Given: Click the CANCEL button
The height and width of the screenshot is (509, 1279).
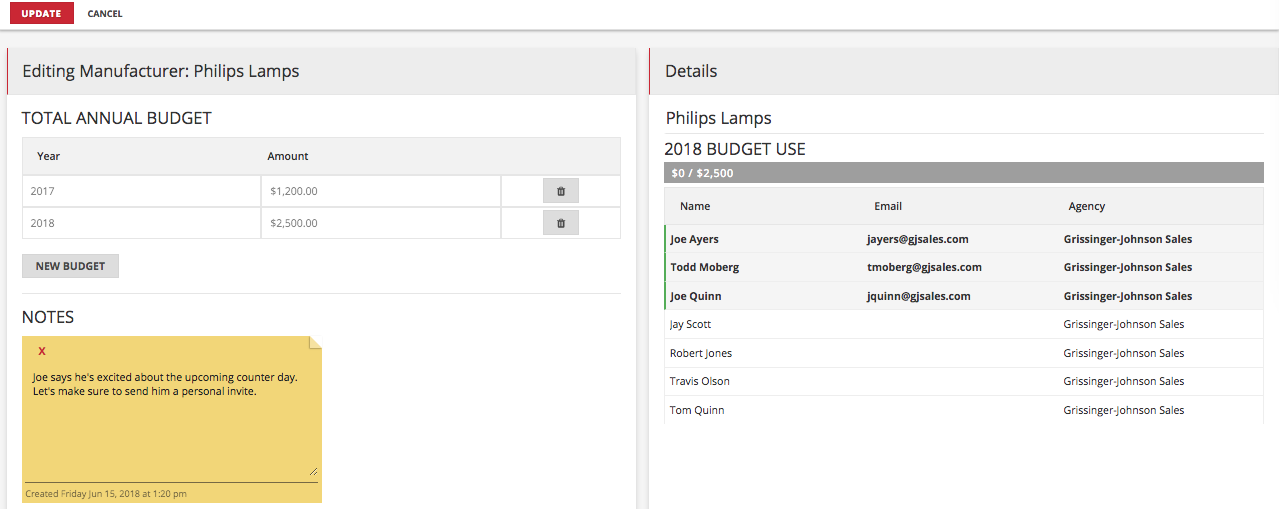Looking at the screenshot, I should tap(105, 14).
